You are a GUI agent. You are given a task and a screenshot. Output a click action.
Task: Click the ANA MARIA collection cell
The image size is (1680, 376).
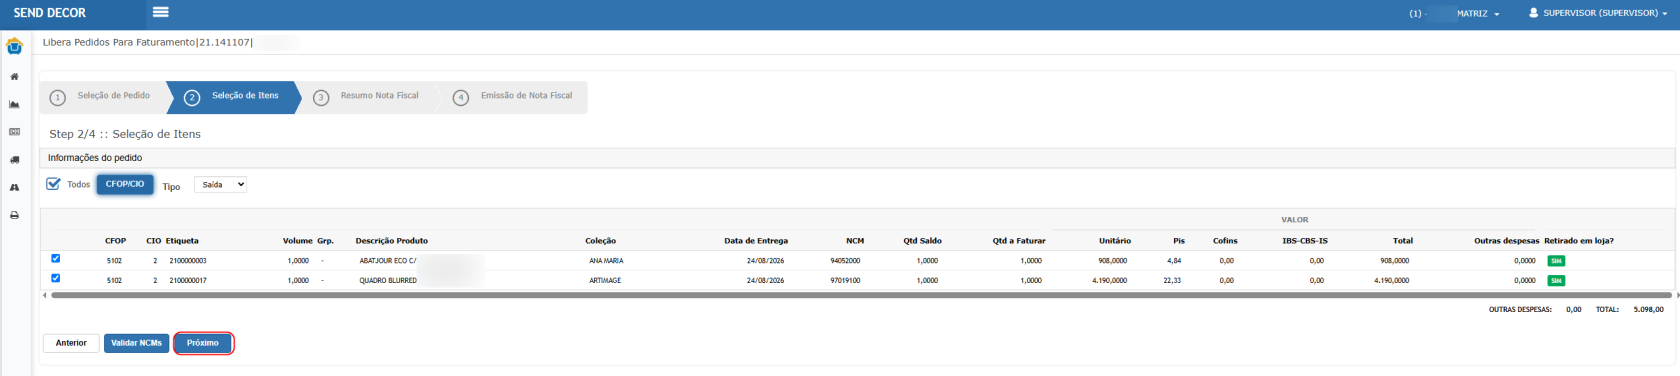(x=606, y=261)
